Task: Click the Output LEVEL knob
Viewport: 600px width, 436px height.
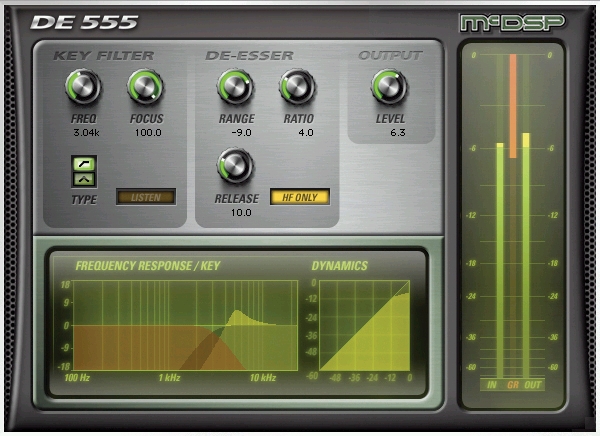Action: (389, 87)
